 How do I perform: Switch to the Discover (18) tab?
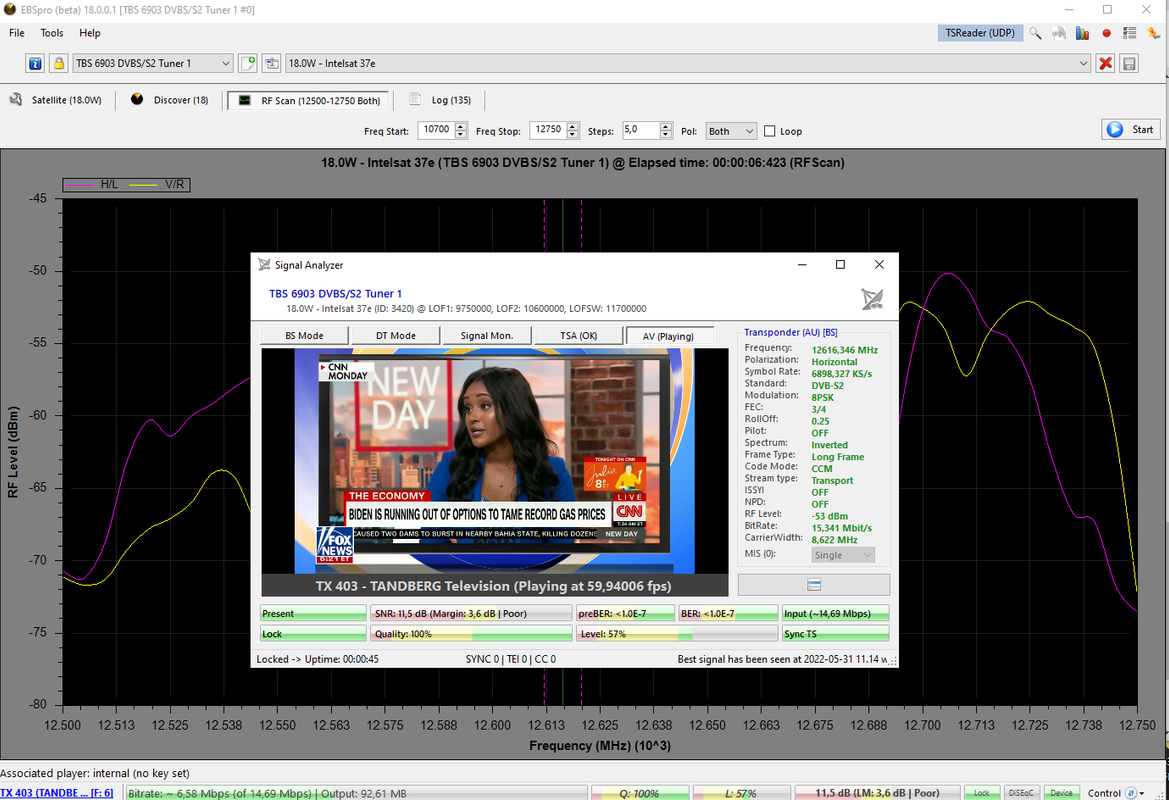click(x=170, y=100)
